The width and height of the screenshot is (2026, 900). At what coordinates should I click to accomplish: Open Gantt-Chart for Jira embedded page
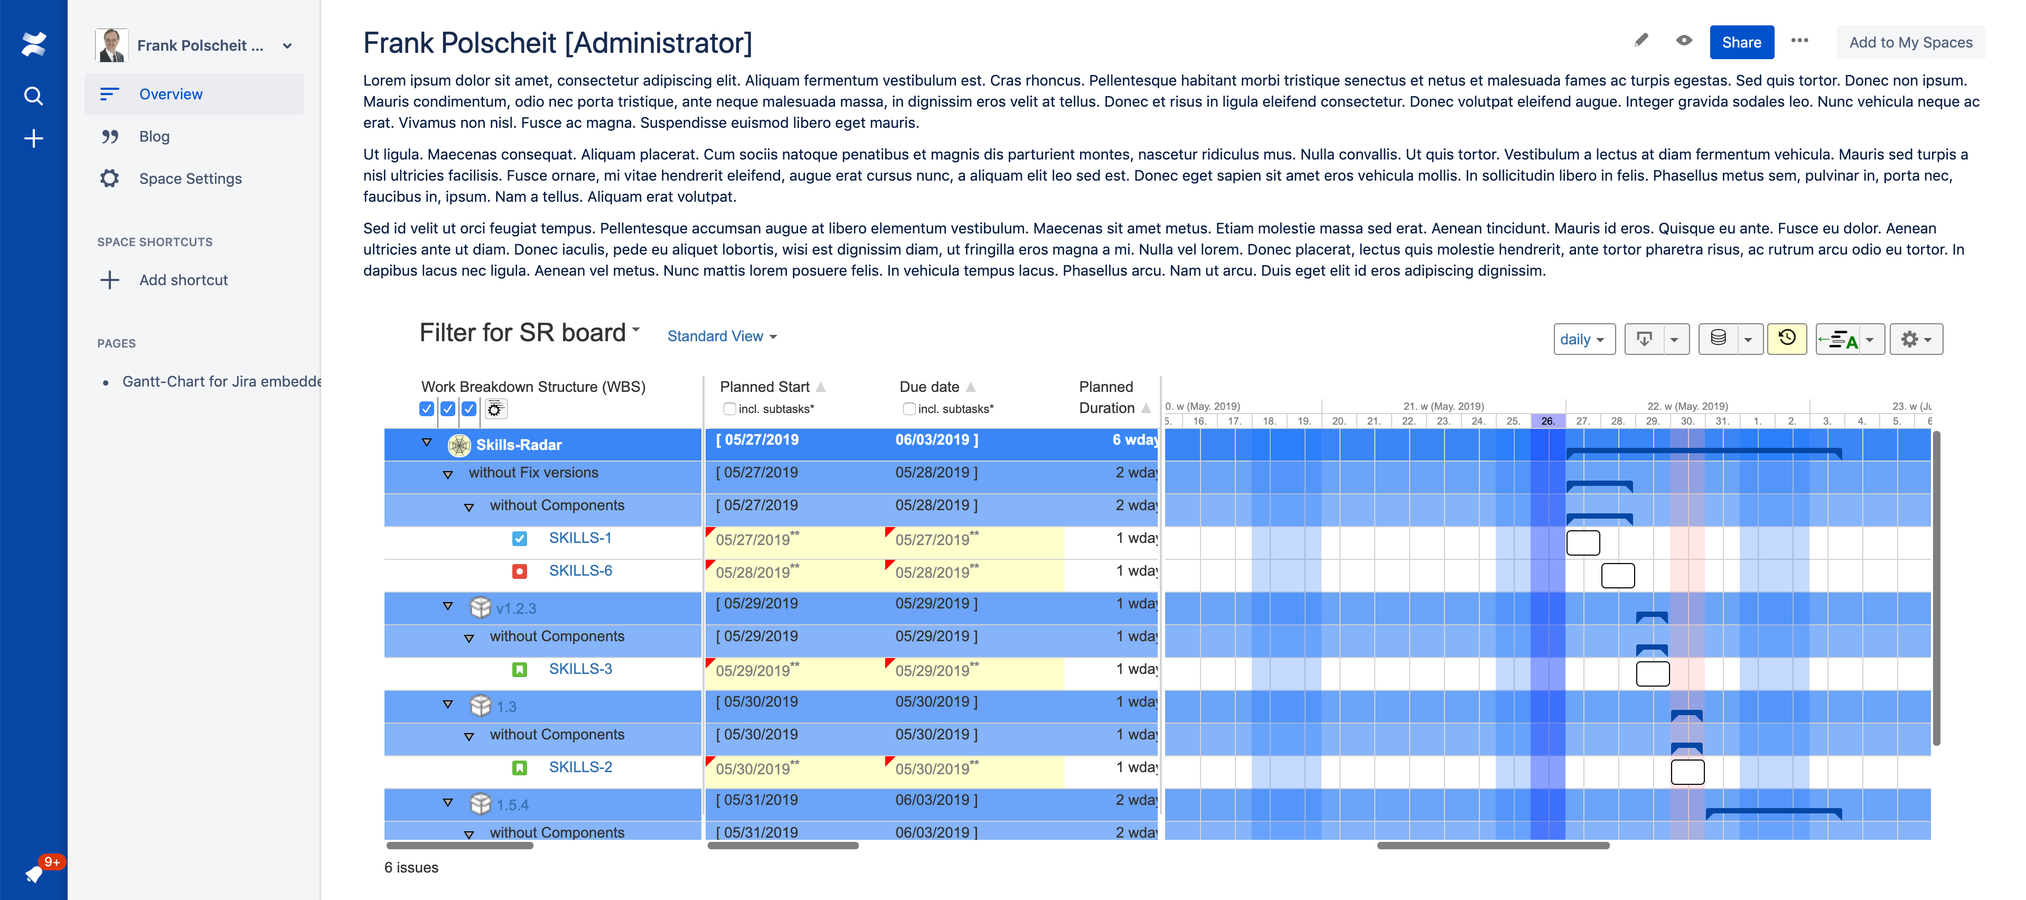click(x=222, y=381)
